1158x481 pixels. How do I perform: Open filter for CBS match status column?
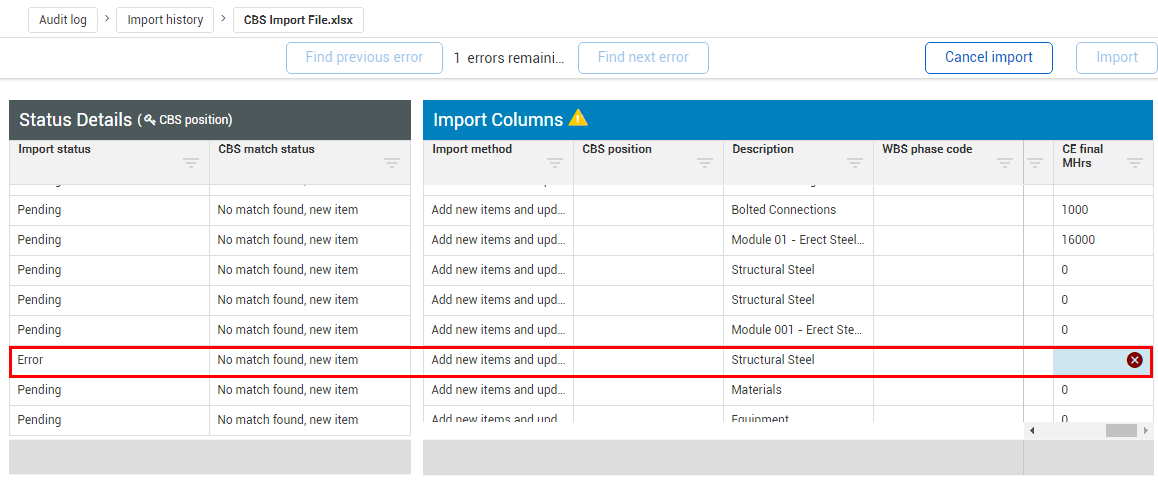(392, 163)
